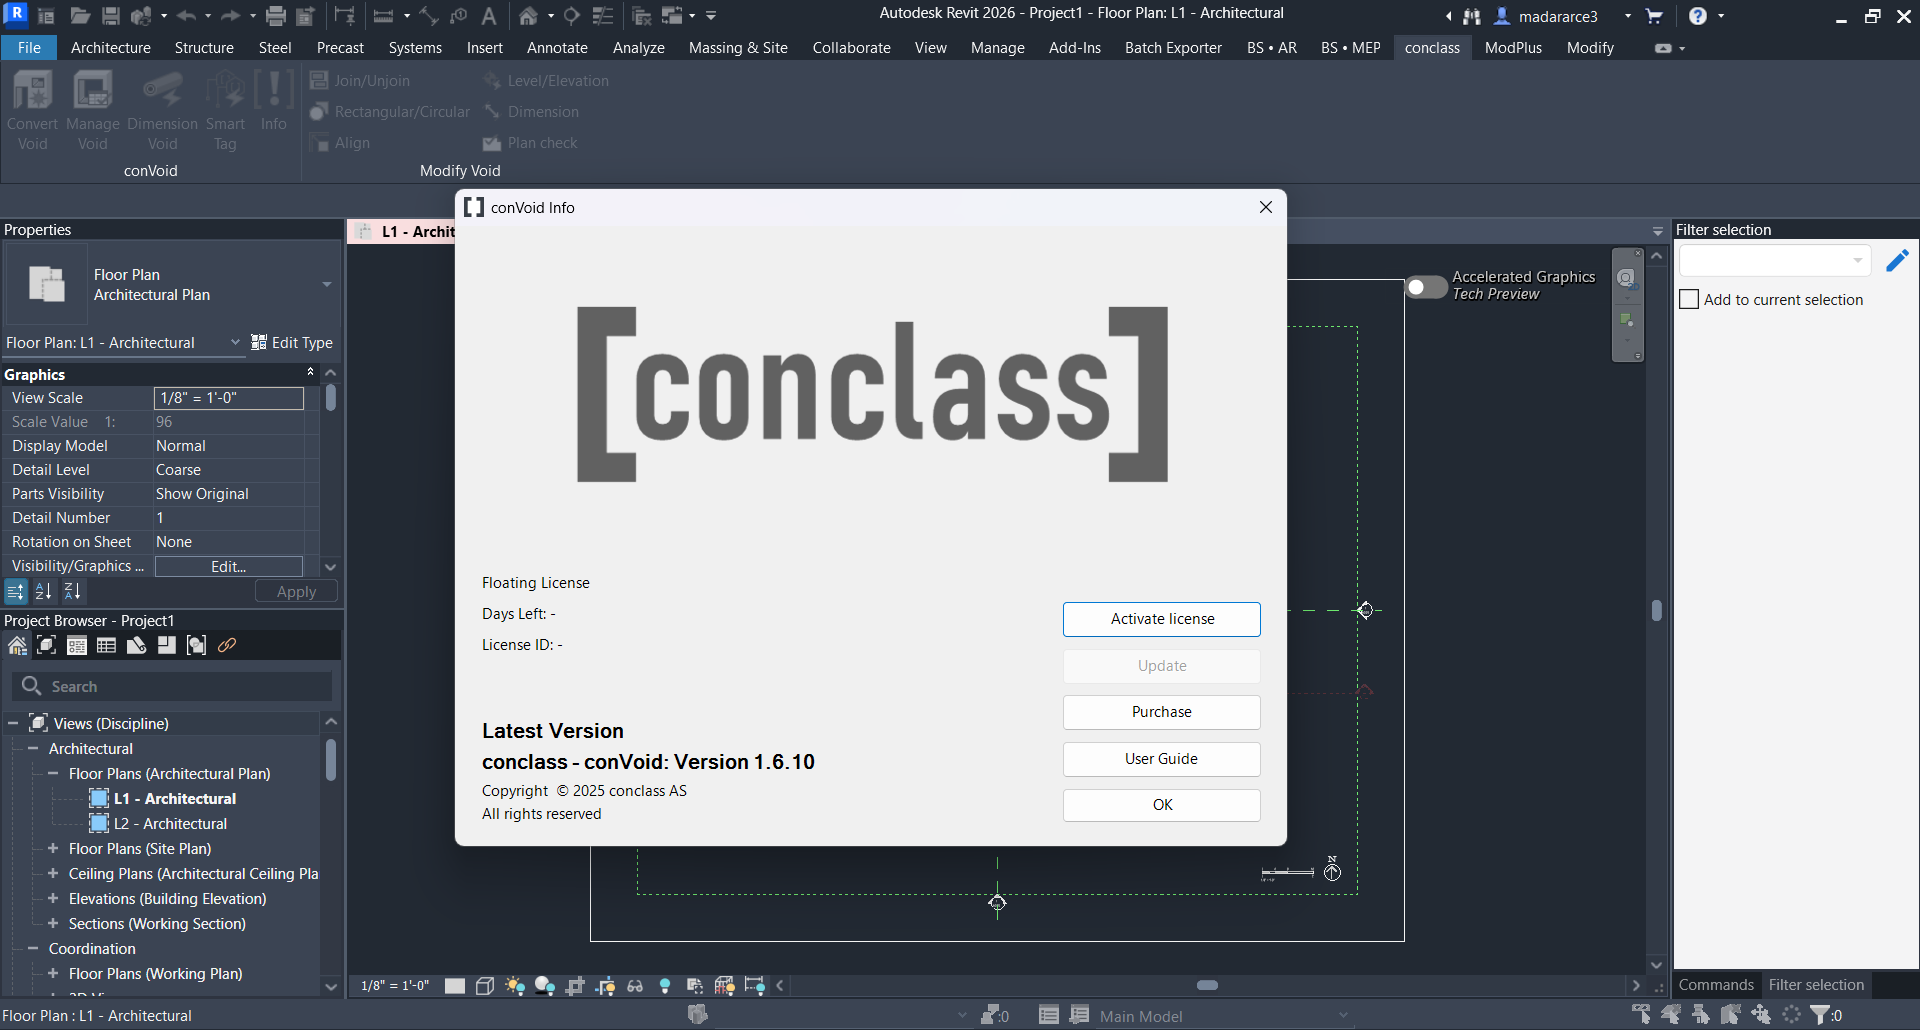
Task: Click the Close Inactive Views icon
Action: [x=642, y=16]
